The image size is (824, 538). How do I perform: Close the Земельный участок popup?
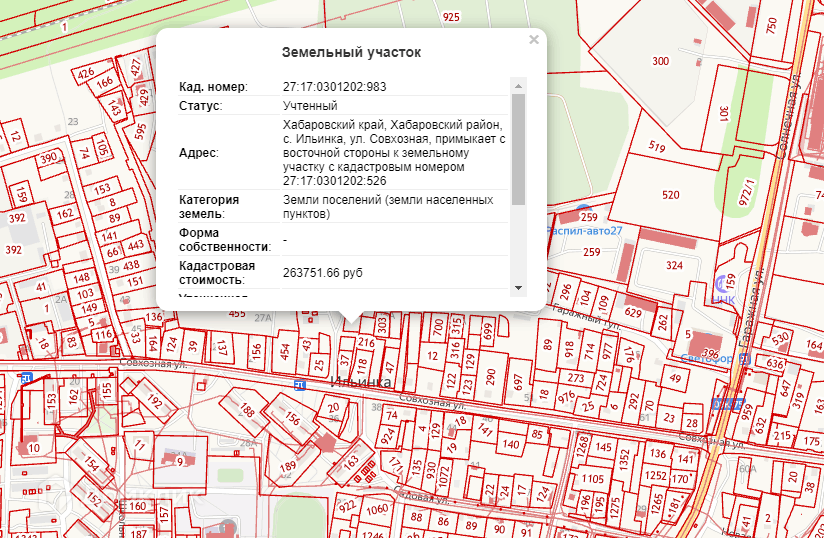(533, 39)
